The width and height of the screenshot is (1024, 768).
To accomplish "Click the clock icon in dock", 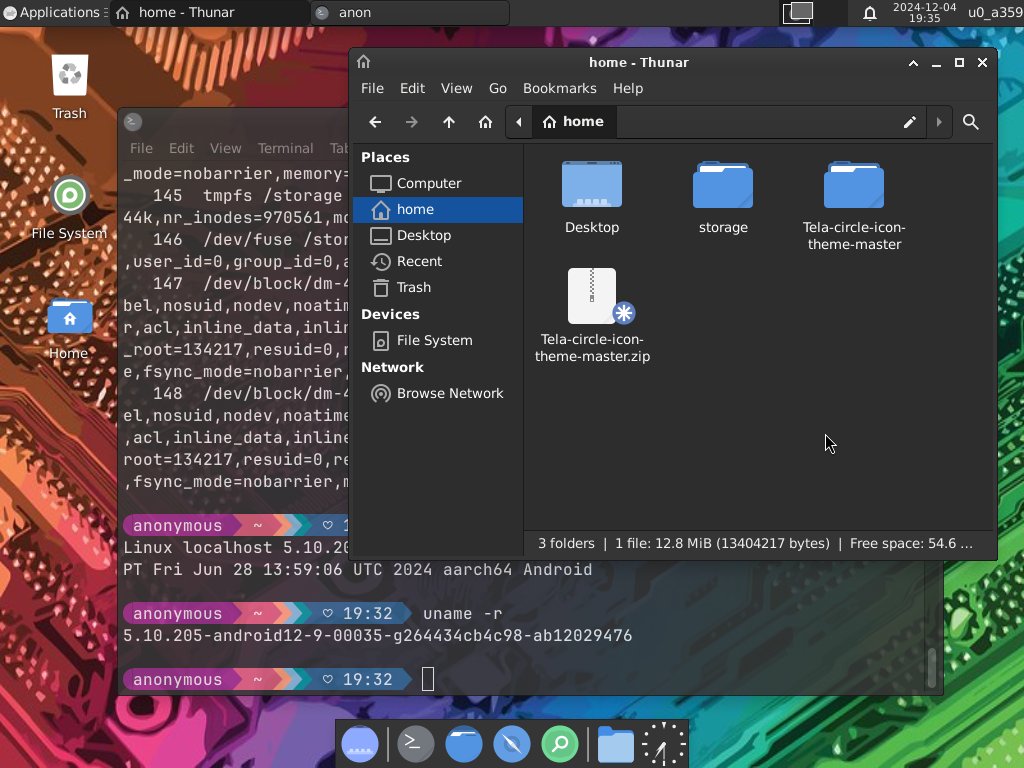I will [x=664, y=744].
